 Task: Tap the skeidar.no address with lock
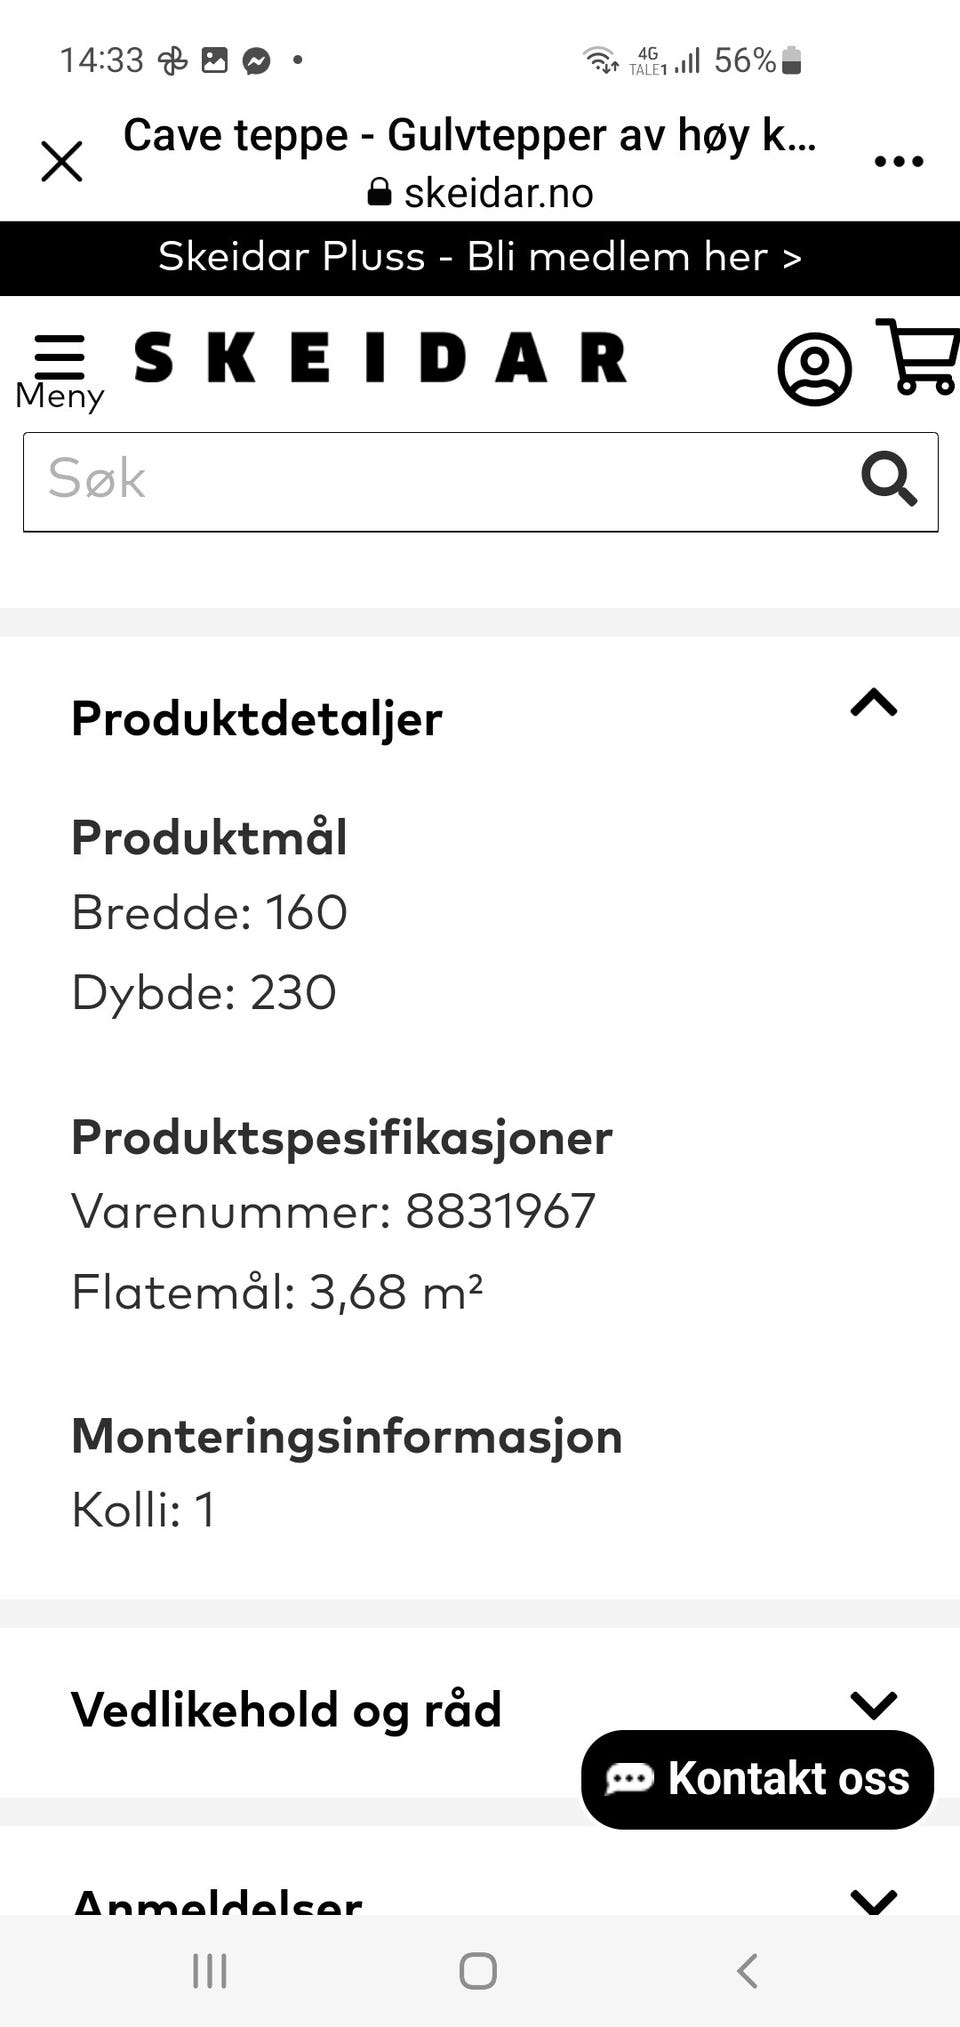pos(480,193)
